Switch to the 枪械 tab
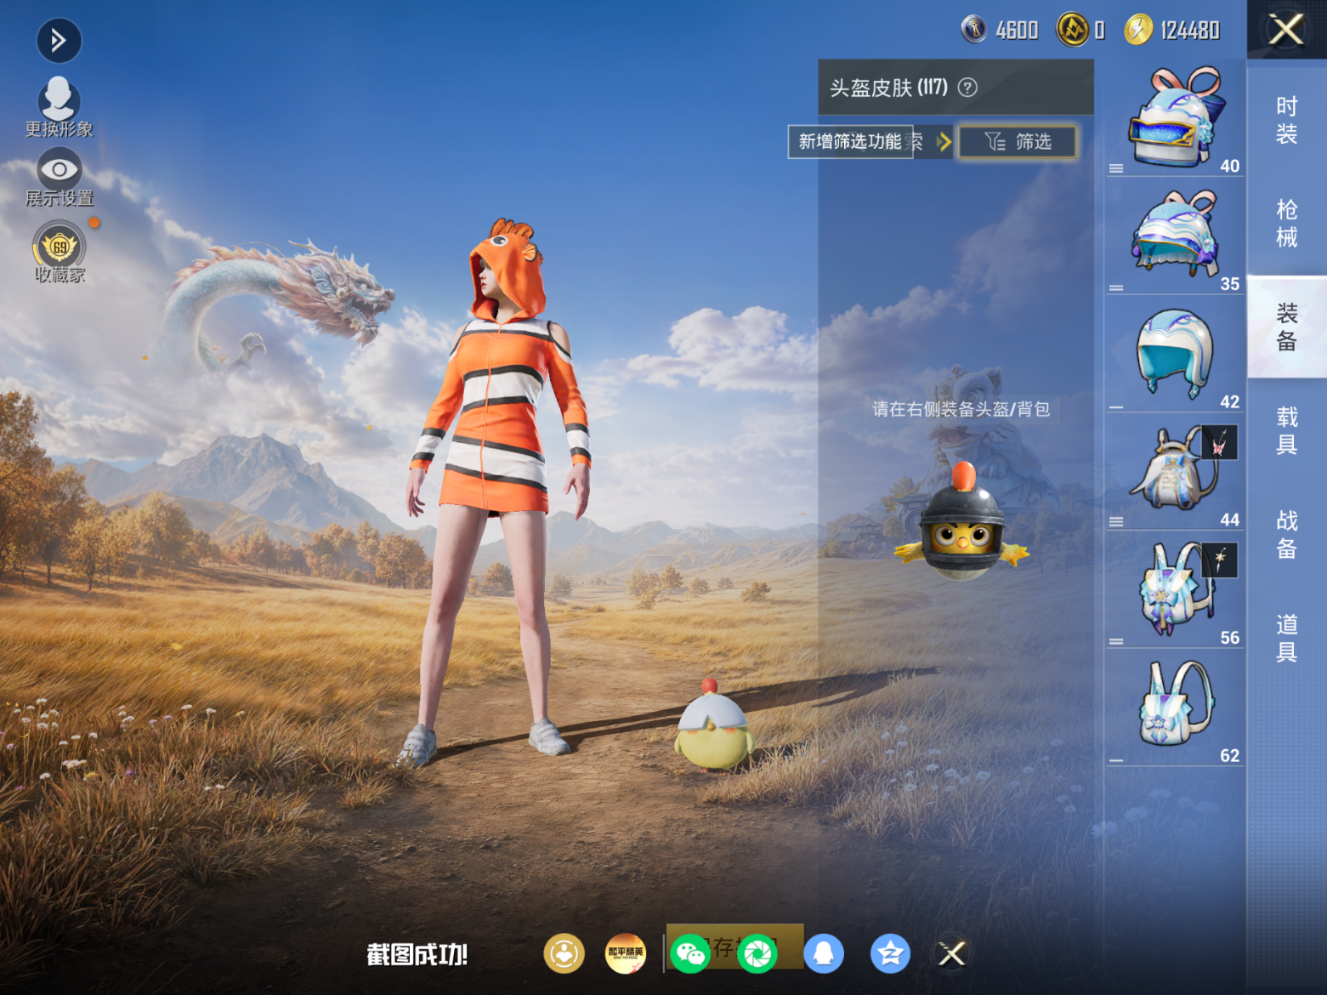 (x=1287, y=224)
